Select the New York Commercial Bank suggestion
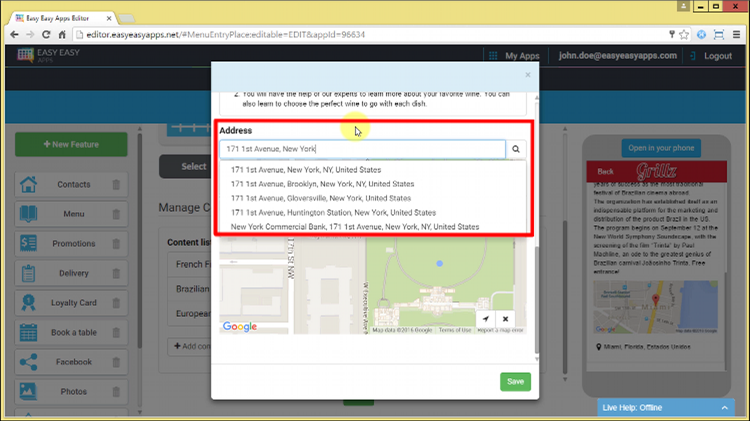 (x=354, y=227)
